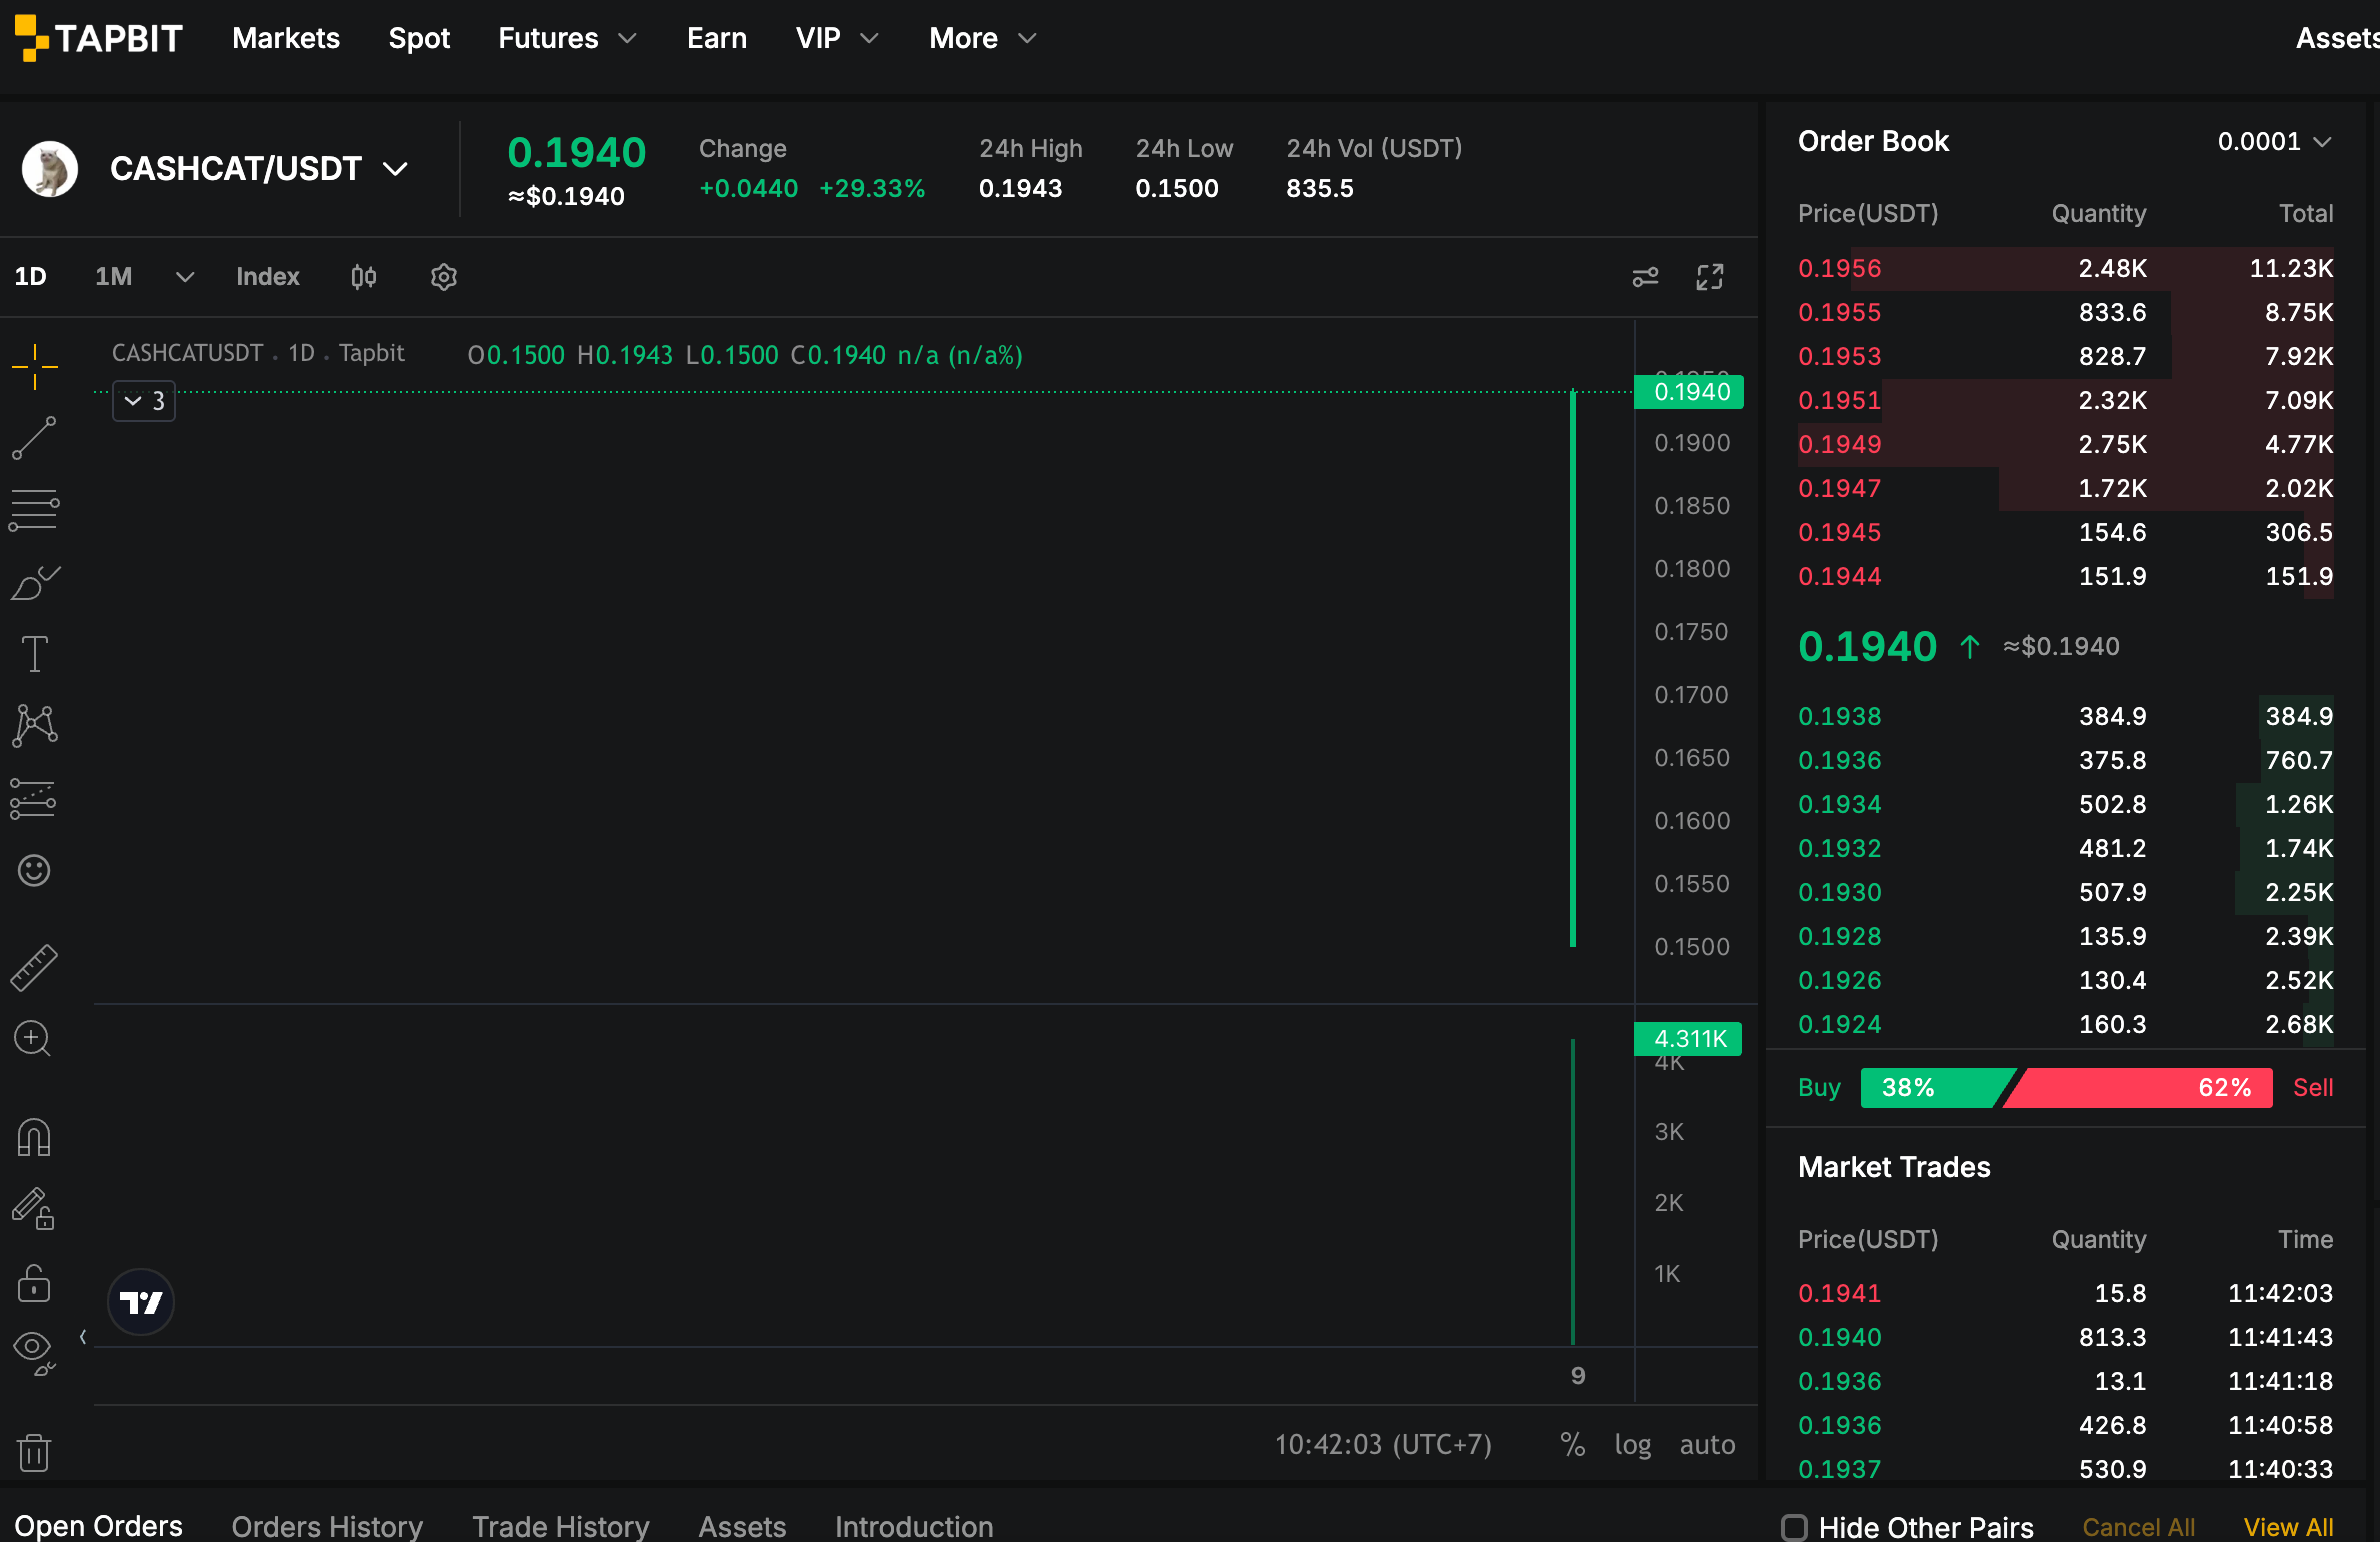The width and height of the screenshot is (2380, 1542).
Task: Switch chart to Index price
Action: 267,277
